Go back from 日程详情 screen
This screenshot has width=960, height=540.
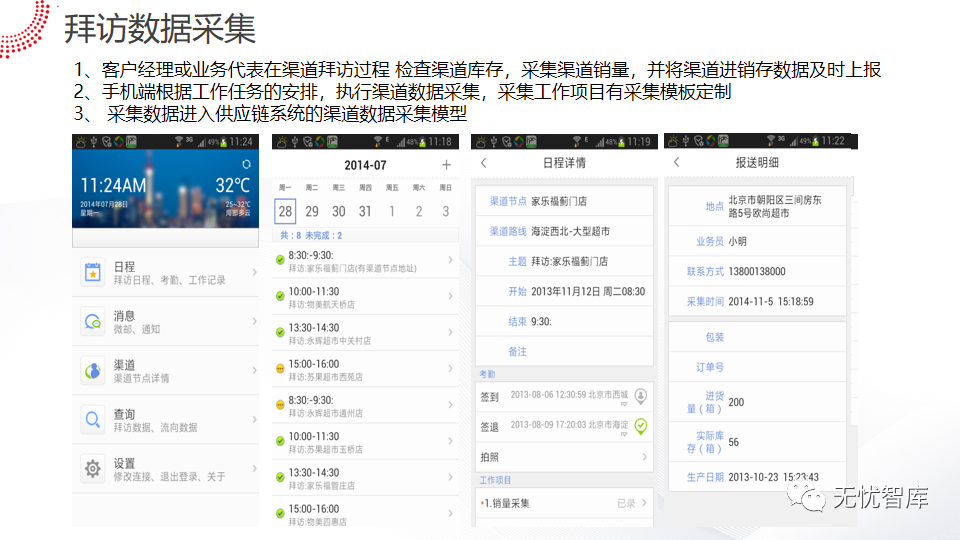[x=484, y=163]
